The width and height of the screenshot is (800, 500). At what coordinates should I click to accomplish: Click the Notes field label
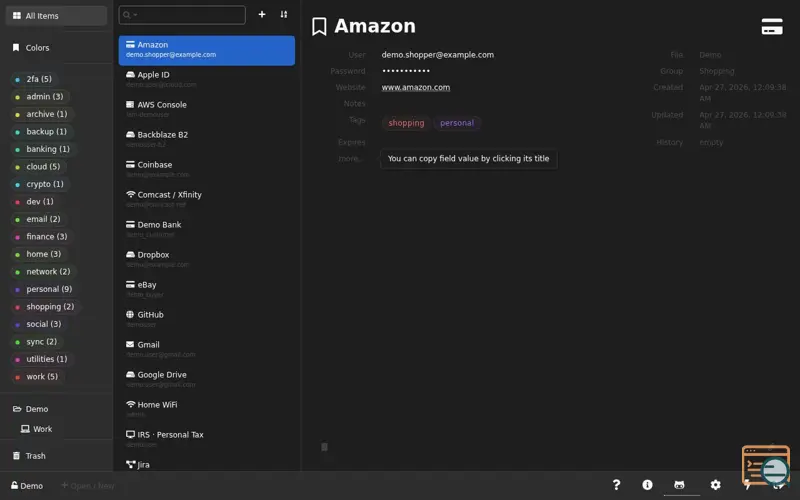355,104
